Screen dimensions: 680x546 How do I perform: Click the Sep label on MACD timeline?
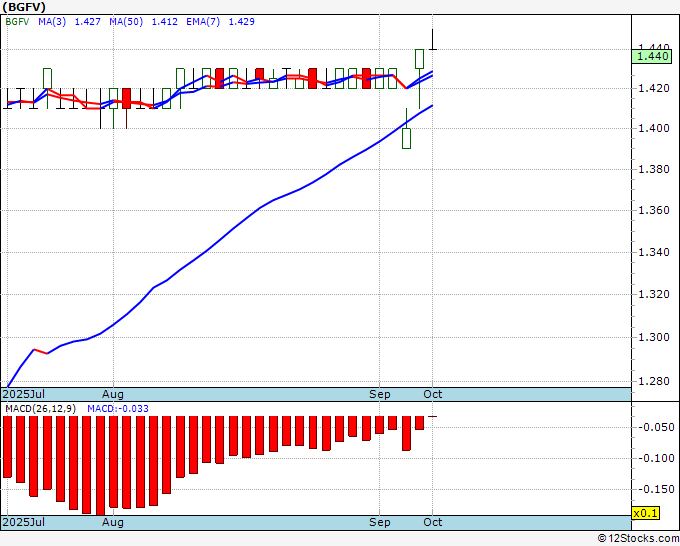point(379,522)
